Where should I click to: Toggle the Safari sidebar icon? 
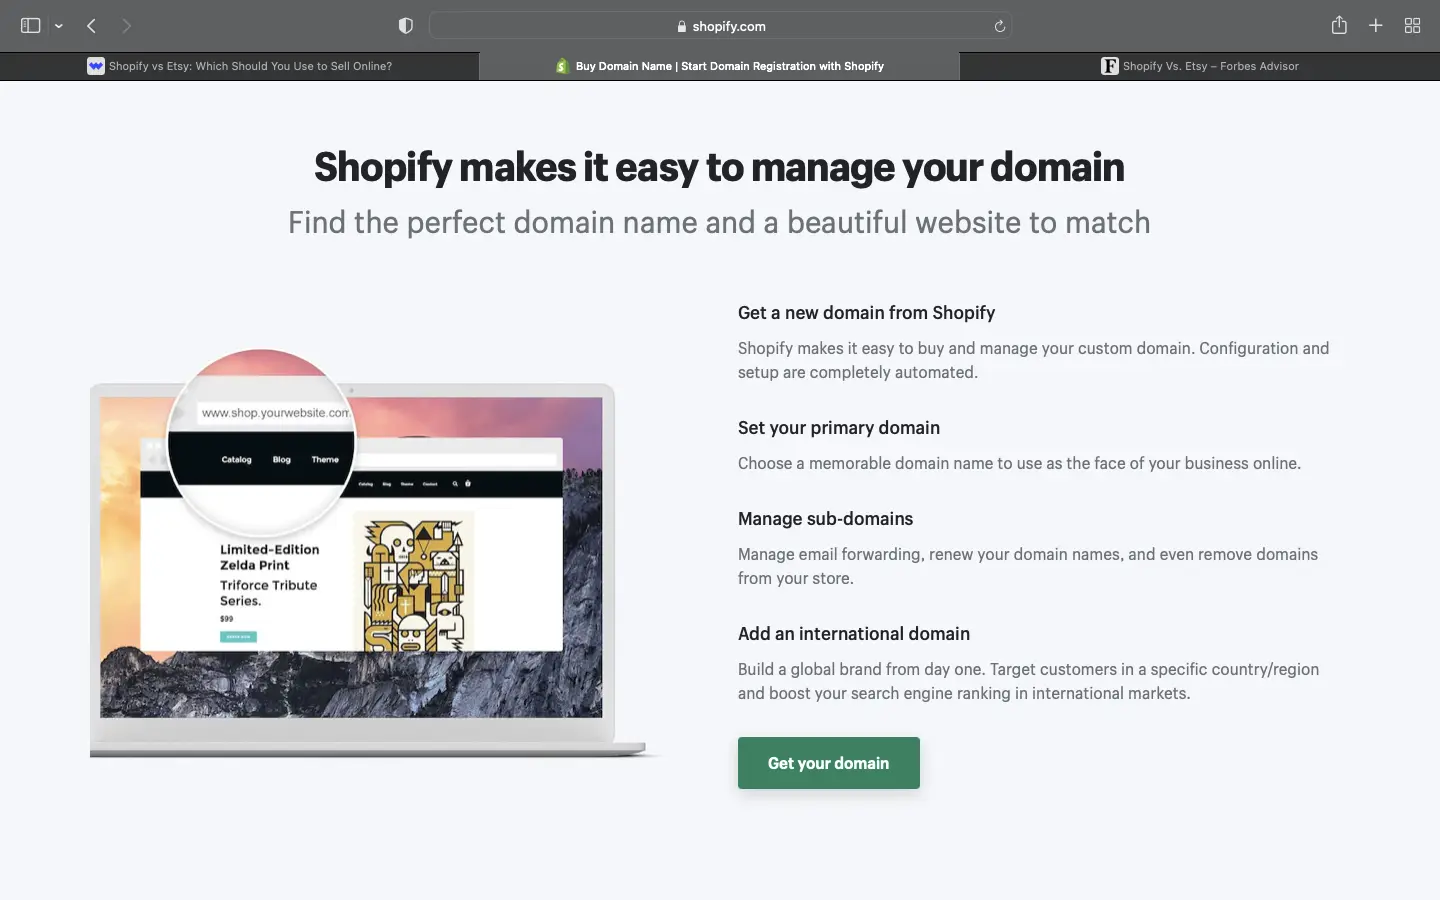pyautogui.click(x=31, y=26)
